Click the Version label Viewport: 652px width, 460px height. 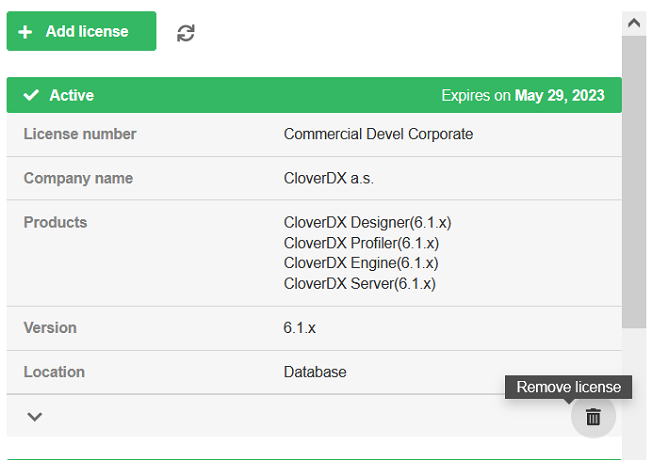click(50, 328)
